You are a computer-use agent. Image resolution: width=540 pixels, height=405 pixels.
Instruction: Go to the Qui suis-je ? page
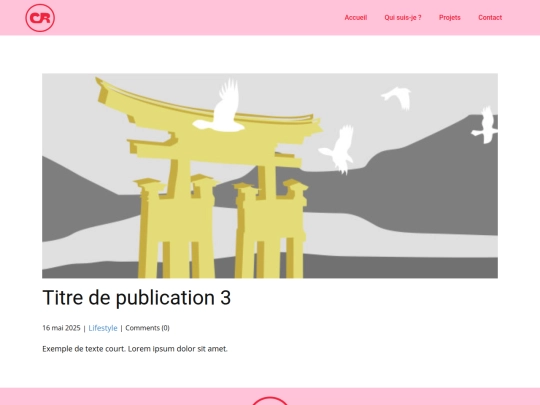click(x=403, y=18)
